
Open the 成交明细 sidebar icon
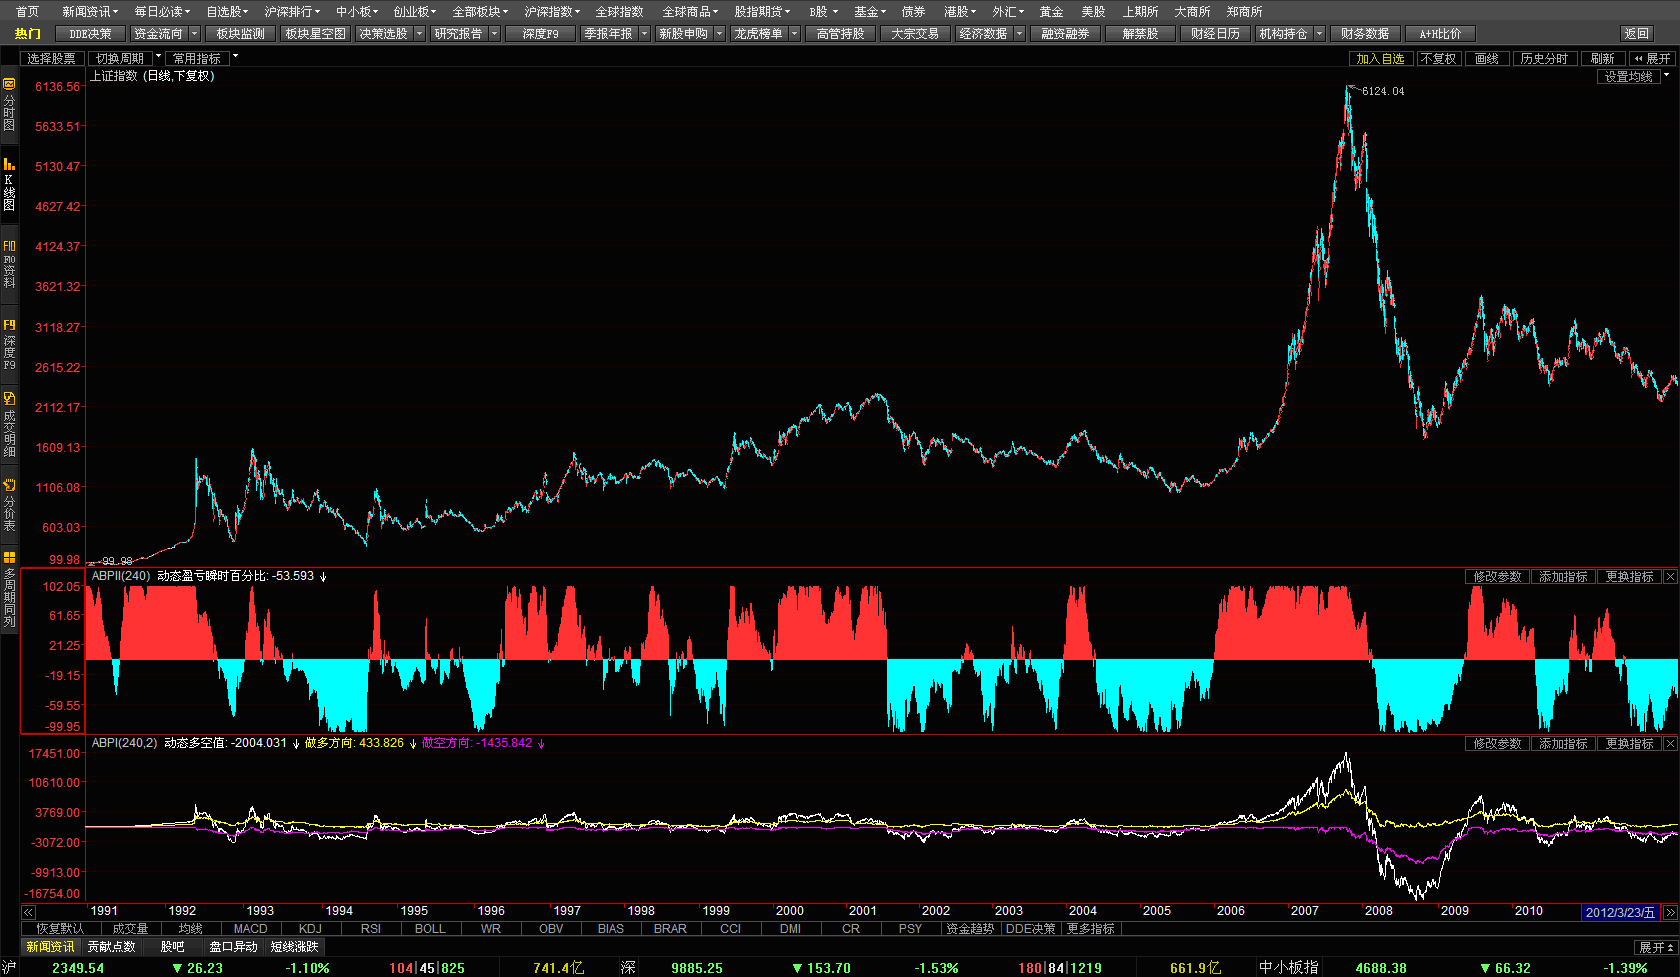(x=9, y=425)
